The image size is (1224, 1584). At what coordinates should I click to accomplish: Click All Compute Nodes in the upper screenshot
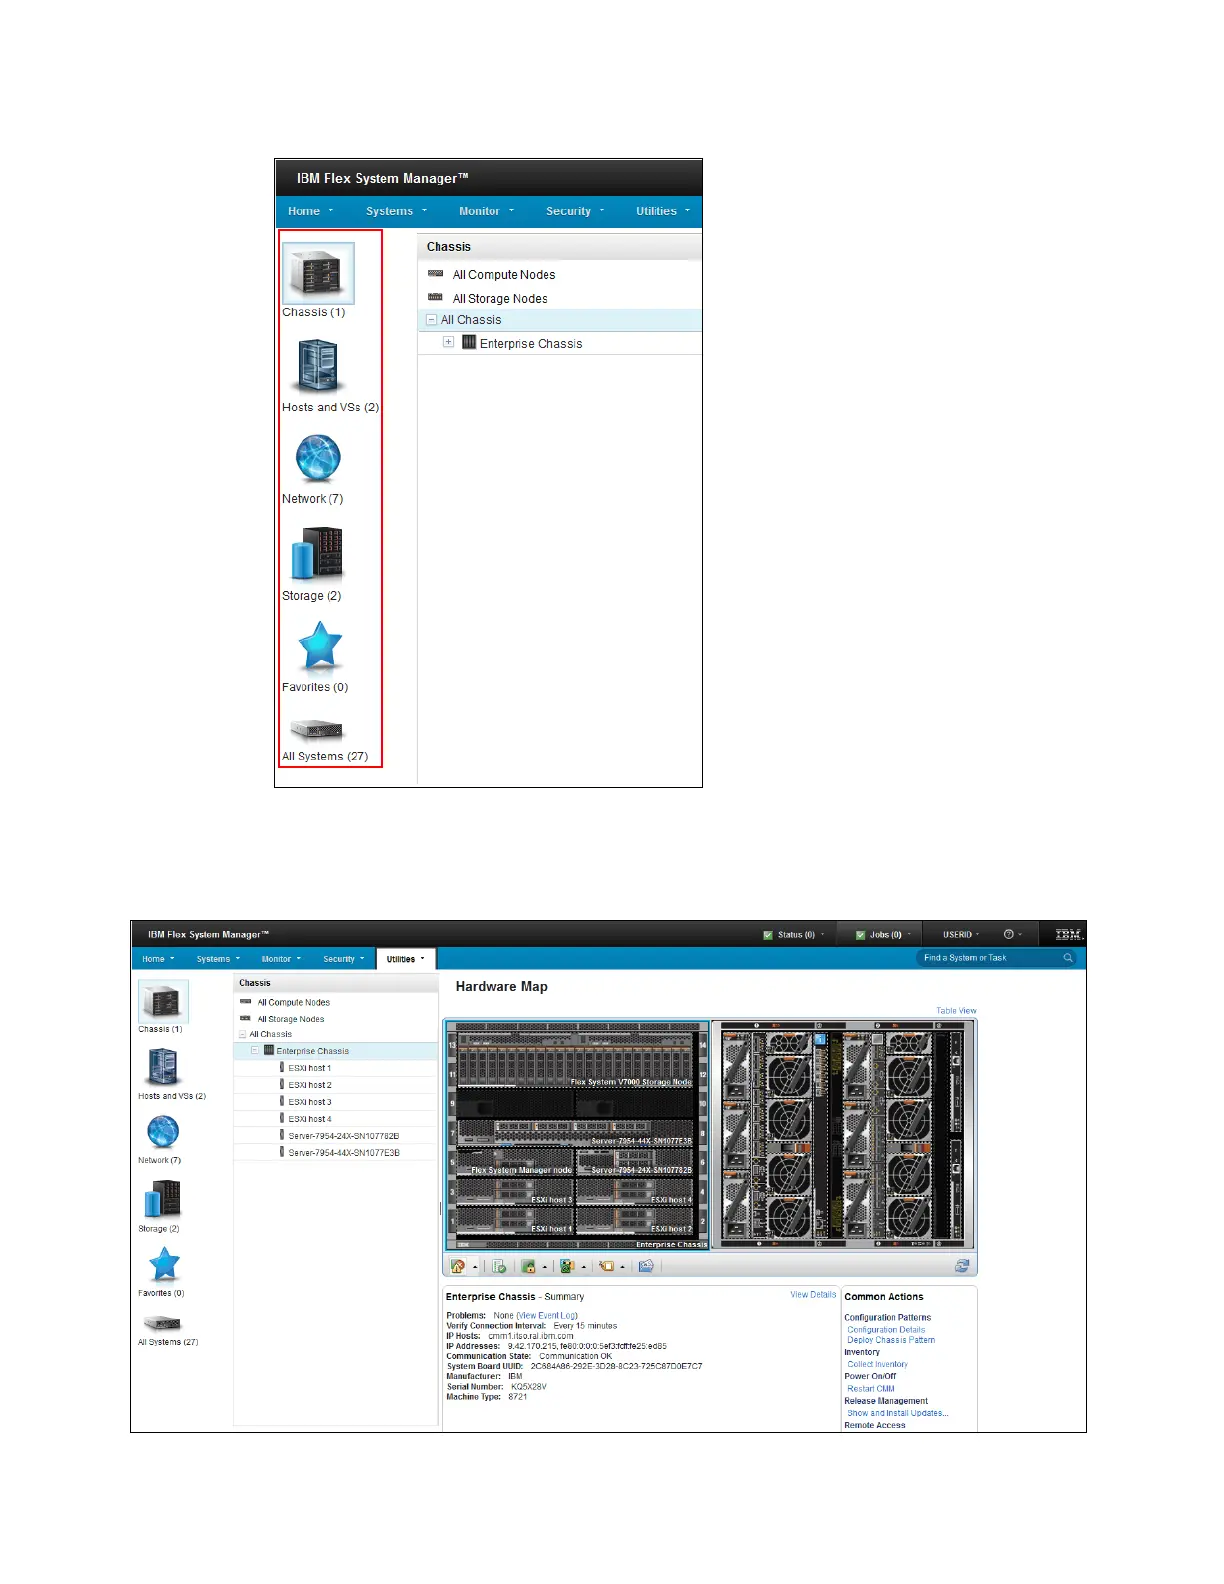click(504, 275)
